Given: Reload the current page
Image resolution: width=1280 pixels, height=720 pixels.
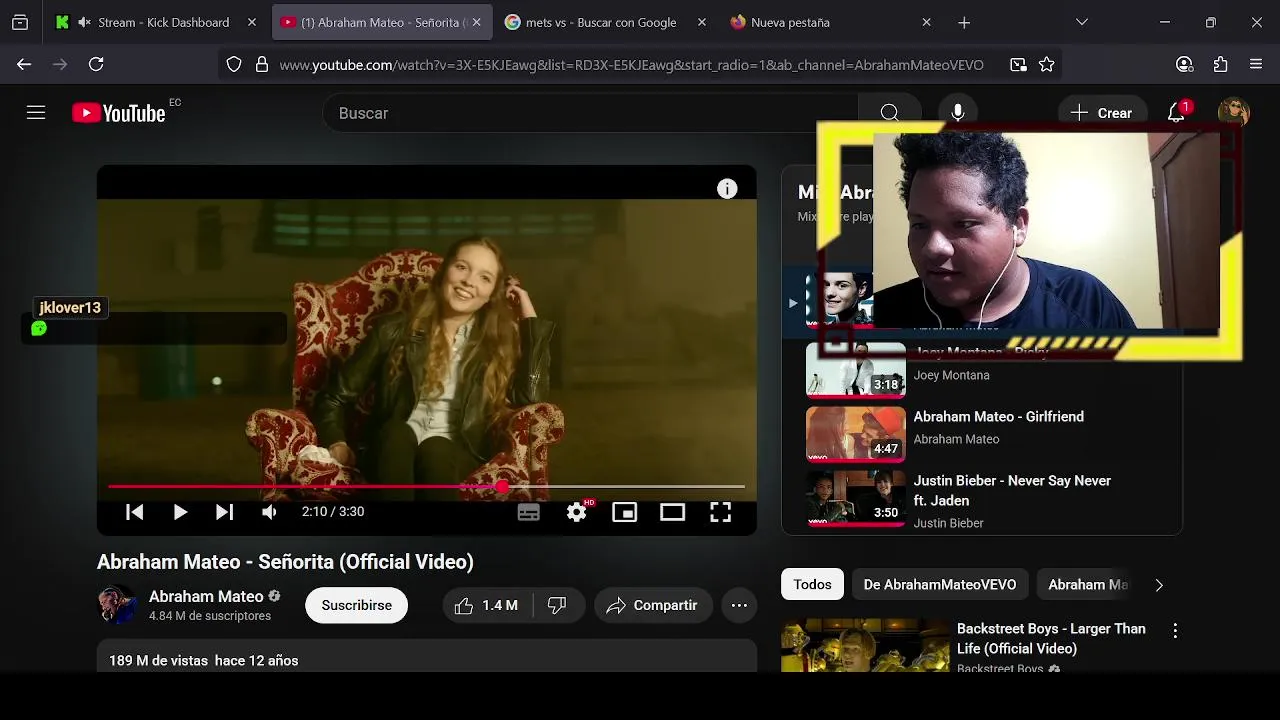Looking at the screenshot, I should (96, 64).
